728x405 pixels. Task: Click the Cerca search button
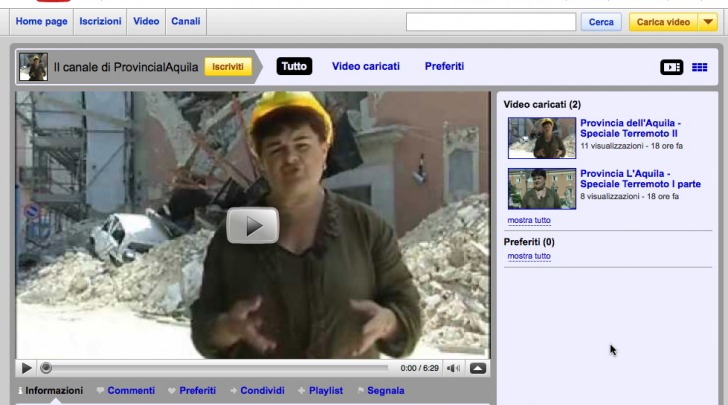pos(601,22)
